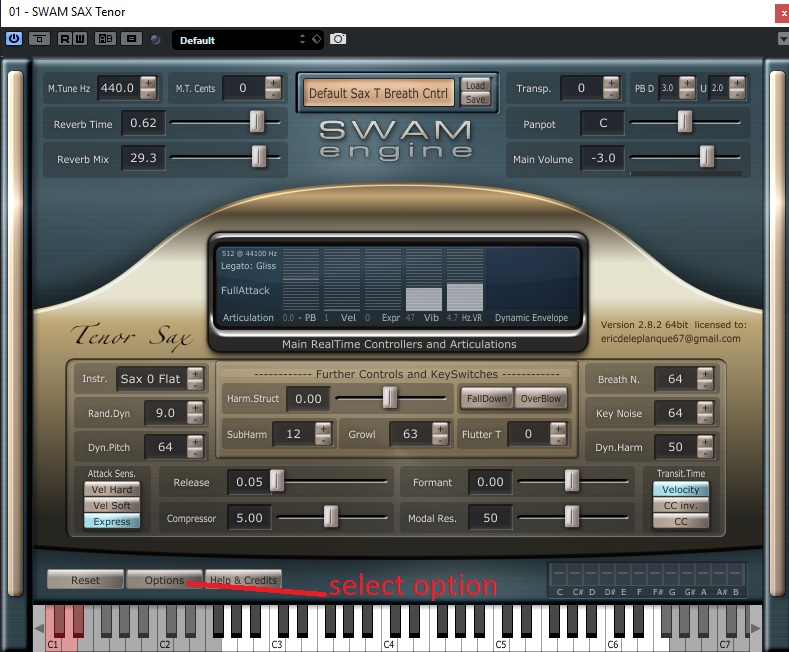Click the Reverb Time slider handle
Image resolution: width=789 pixels, height=652 pixels.
(x=257, y=122)
